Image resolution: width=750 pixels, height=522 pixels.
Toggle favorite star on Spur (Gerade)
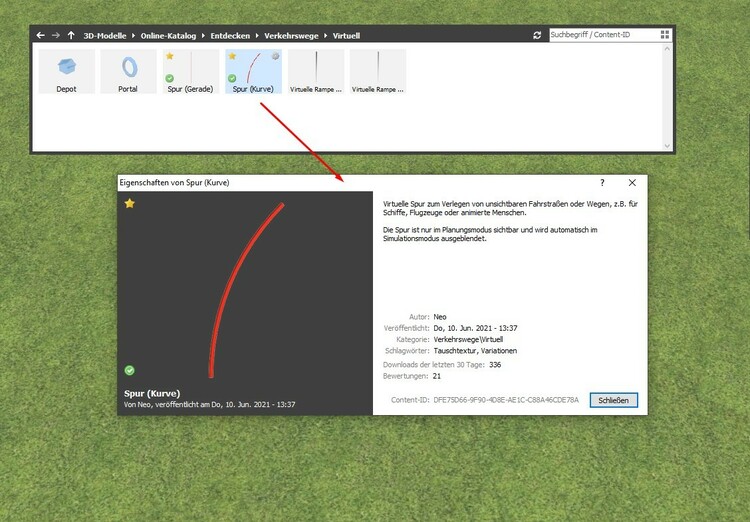click(x=170, y=56)
